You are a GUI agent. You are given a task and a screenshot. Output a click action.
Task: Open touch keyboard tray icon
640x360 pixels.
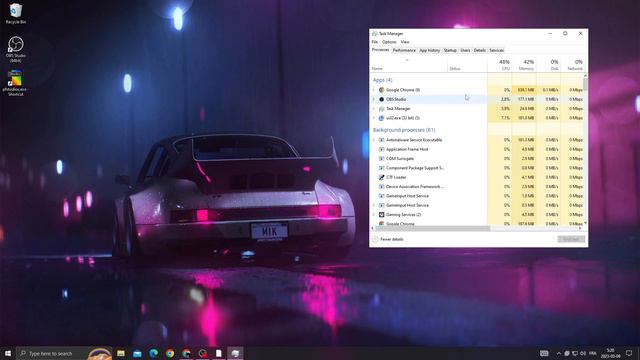click(x=544, y=353)
